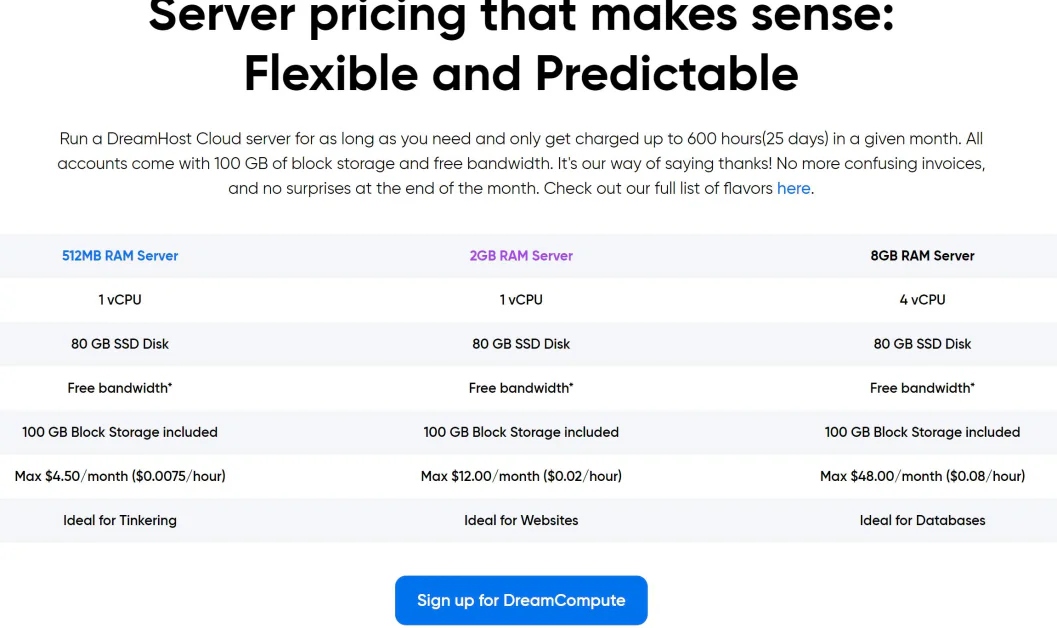Click the 'here' flavors list link
The image size is (1057, 628).
tap(793, 188)
